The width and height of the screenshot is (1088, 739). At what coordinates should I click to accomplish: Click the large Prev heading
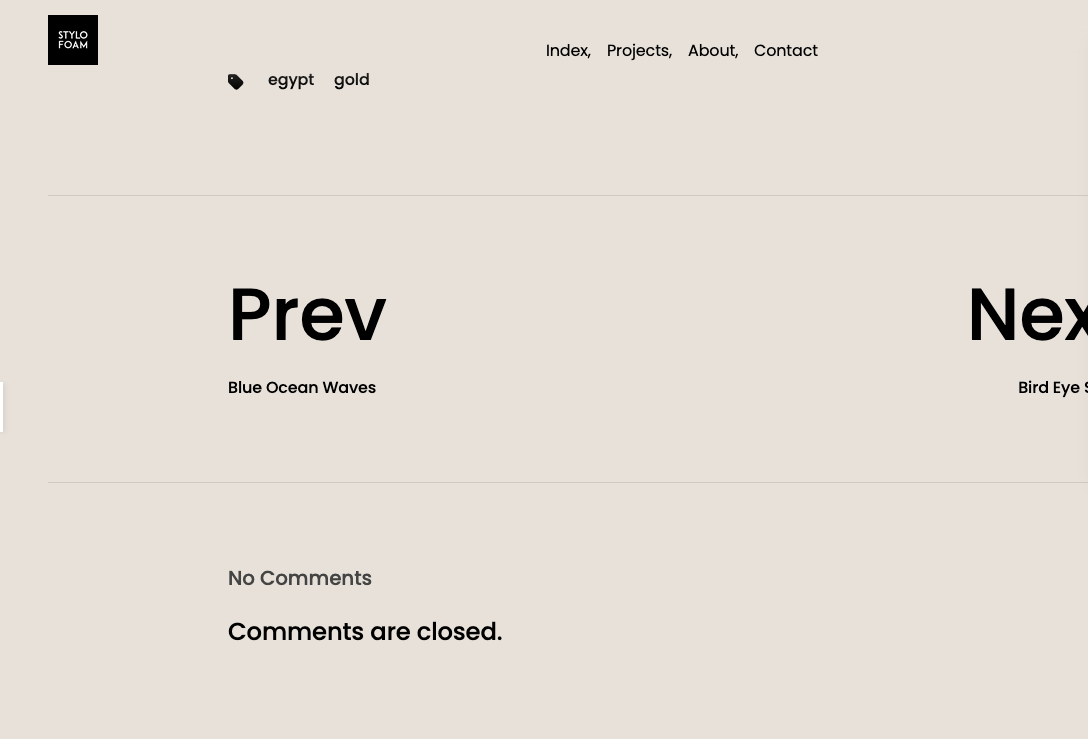pos(307,315)
